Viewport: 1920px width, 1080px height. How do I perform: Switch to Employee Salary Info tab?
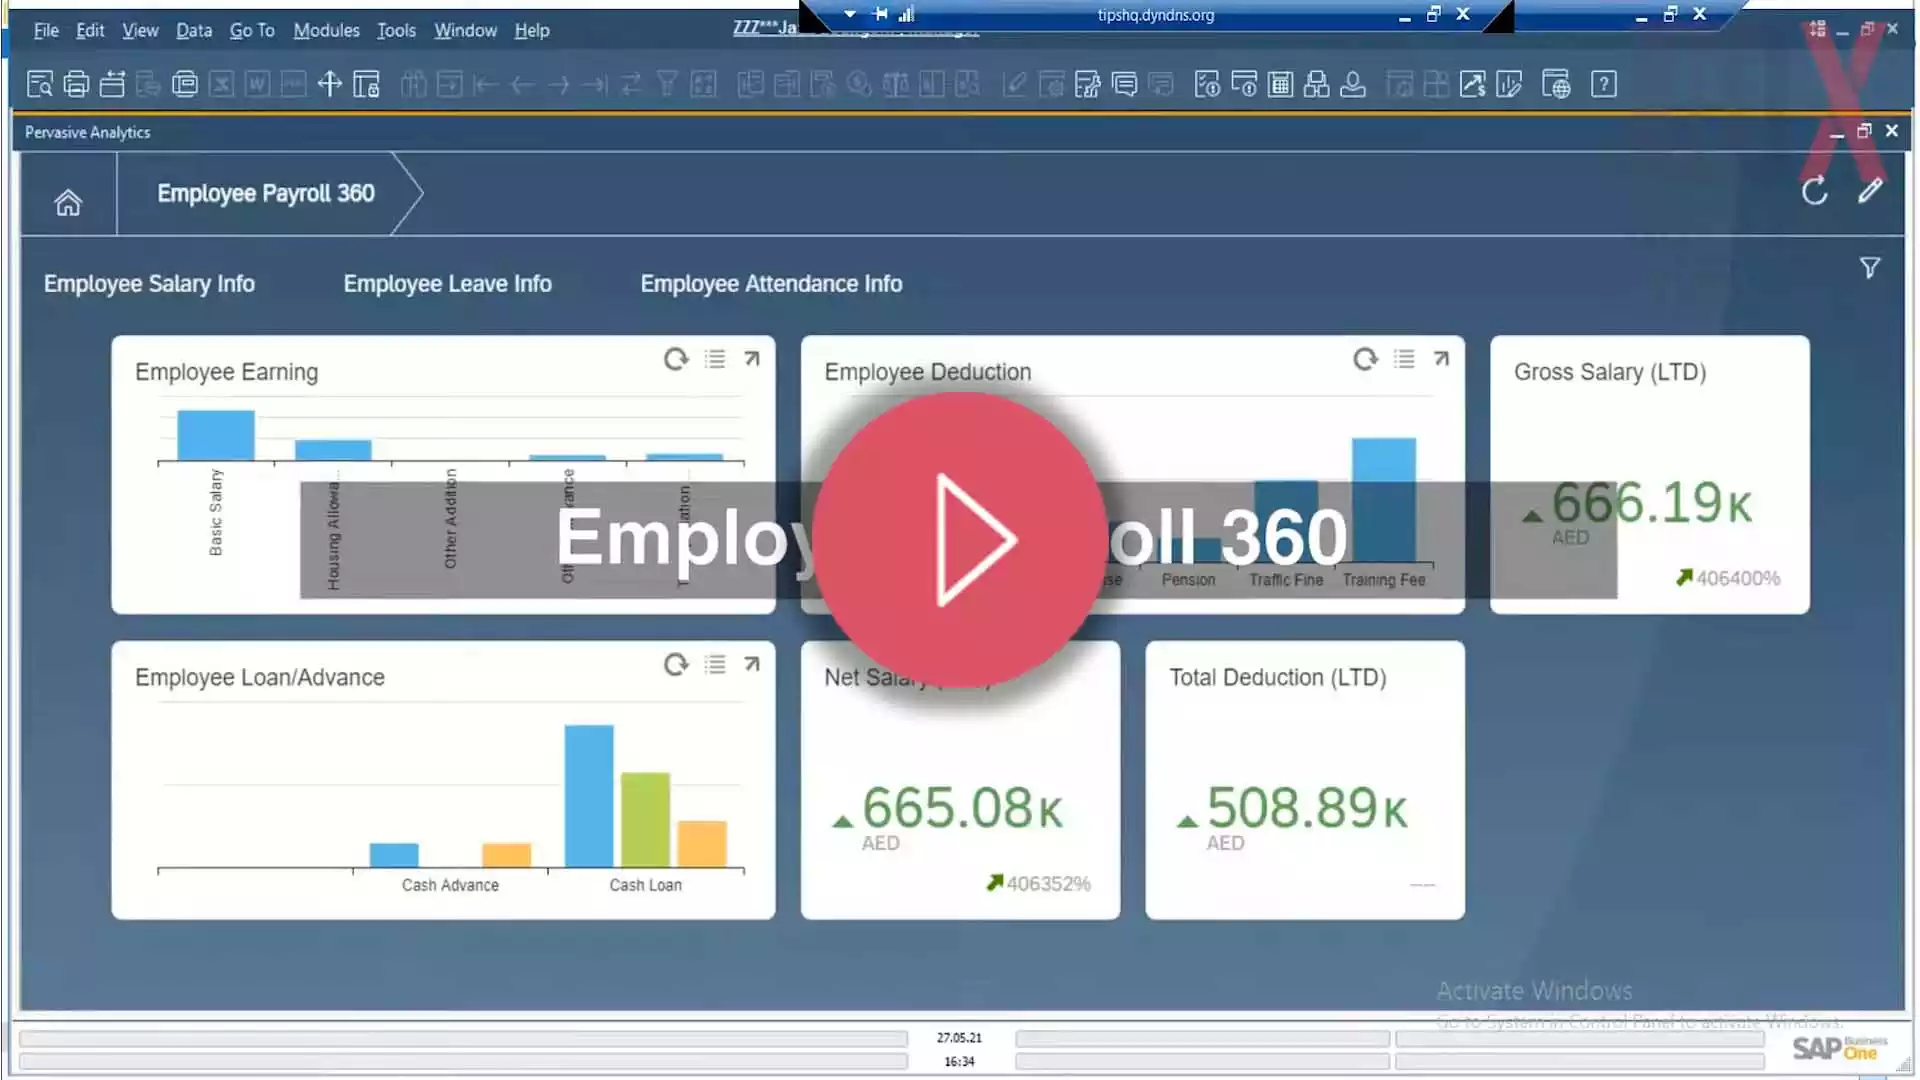click(149, 284)
